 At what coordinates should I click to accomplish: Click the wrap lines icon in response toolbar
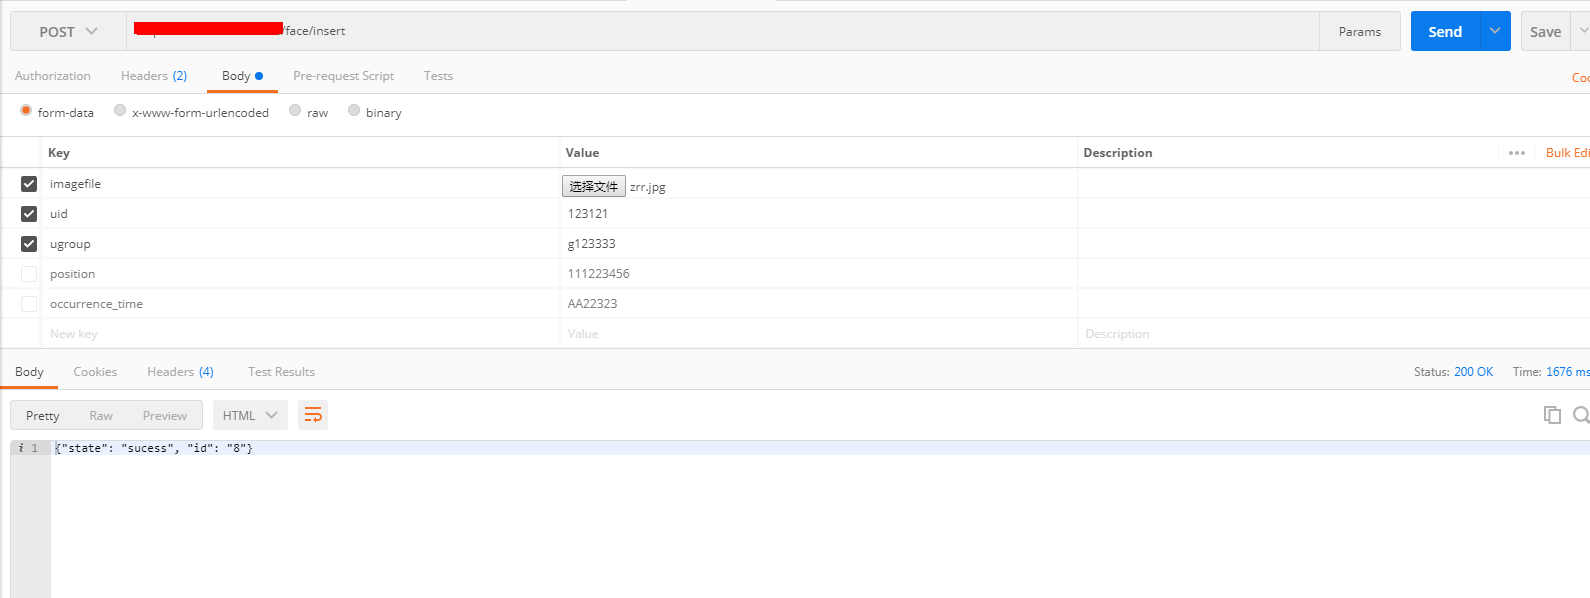pyautogui.click(x=313, y=415)
